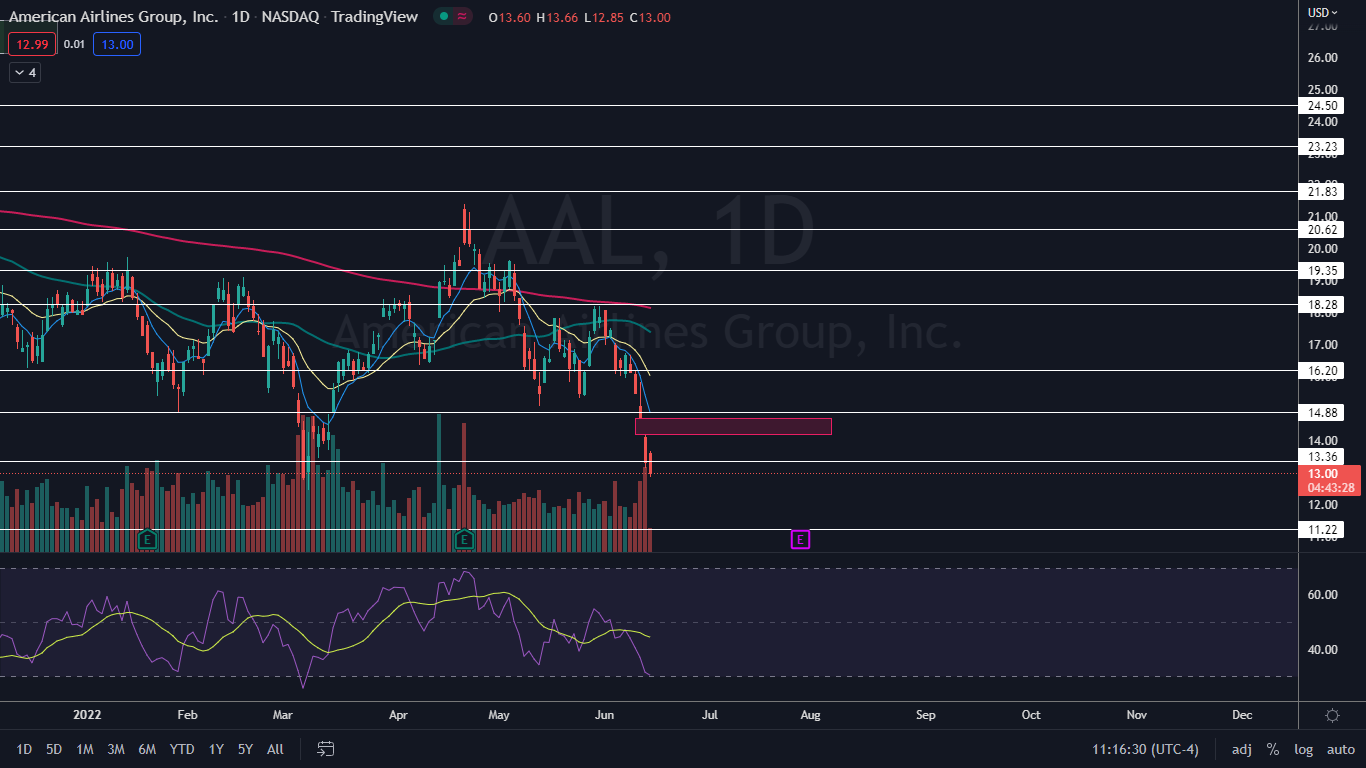1366x768 pixels.
Task: Click the Sep label on time axis
Action: [x=926, y=715]
